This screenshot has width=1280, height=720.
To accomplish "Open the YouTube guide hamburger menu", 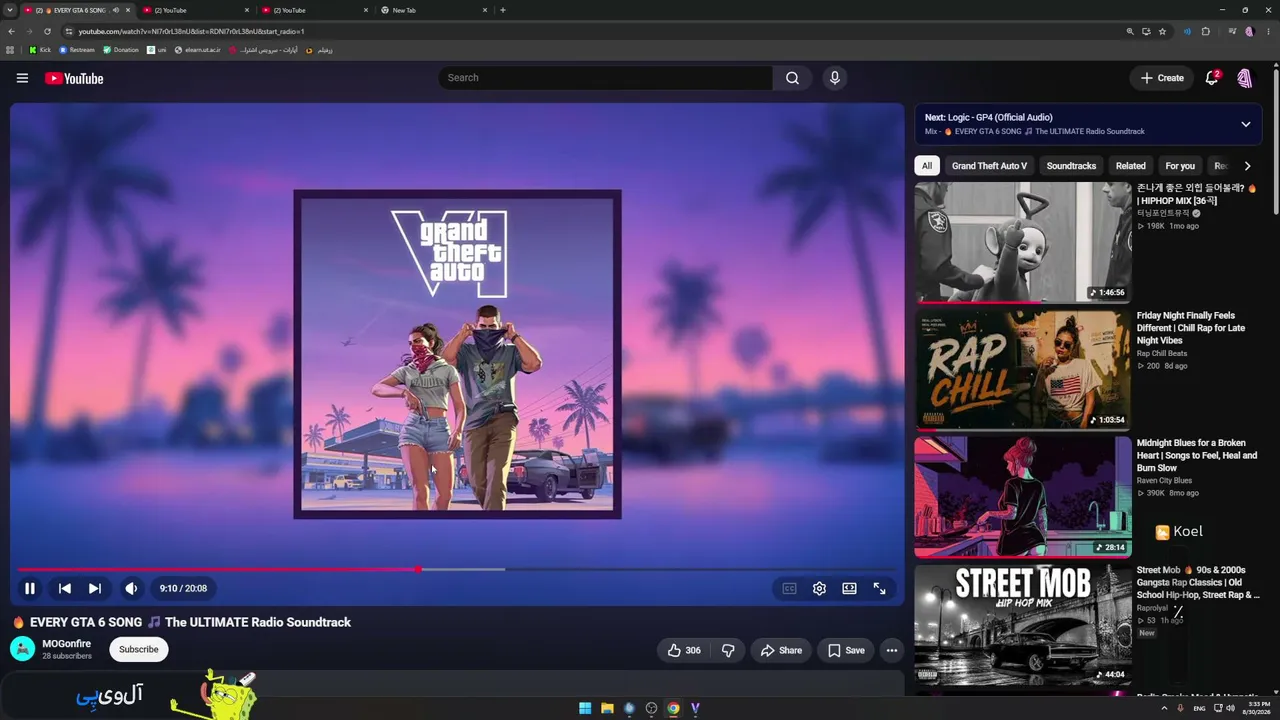I will [x=22, y=78].
